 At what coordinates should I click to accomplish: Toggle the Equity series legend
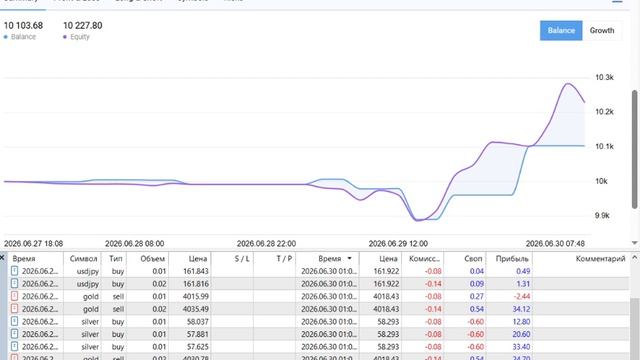click(x=76, y=37)
